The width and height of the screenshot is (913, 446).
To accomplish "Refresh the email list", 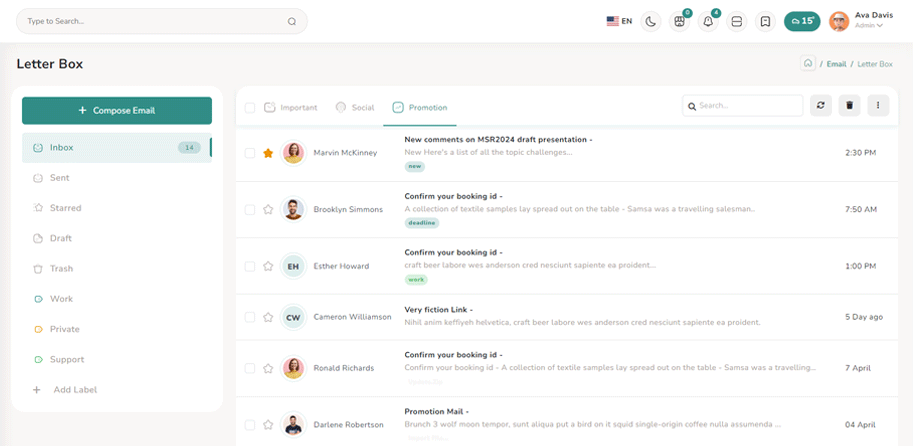I will coord(821,105).
